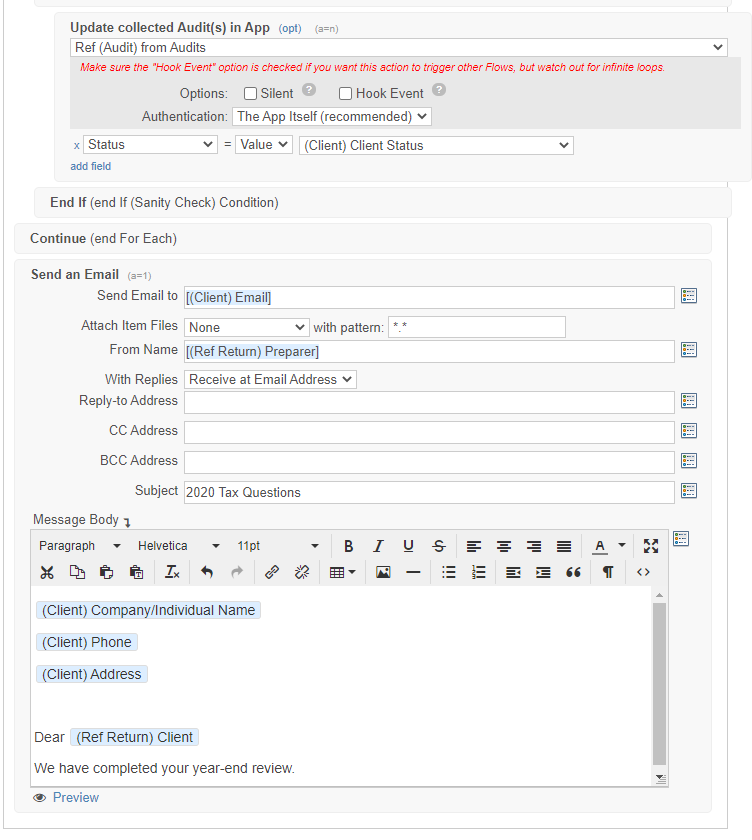Paste as text icon in toolbar
The width and height of the screenshot is (752, 840).
click(x=137, y=572)
